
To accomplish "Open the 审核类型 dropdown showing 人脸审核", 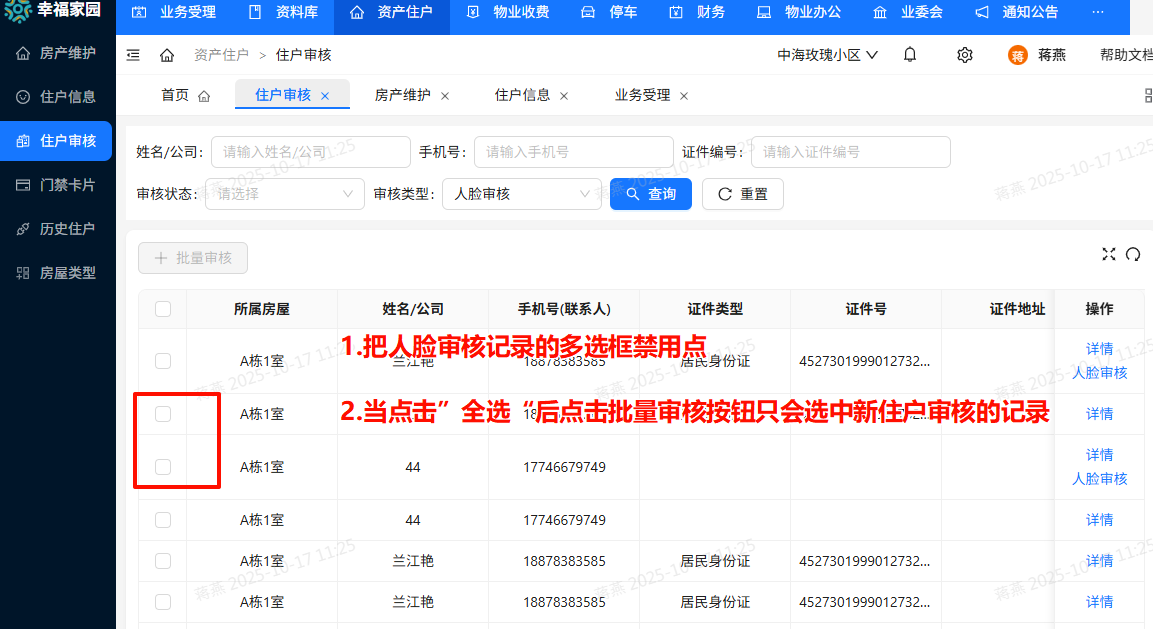I will 521,193.
